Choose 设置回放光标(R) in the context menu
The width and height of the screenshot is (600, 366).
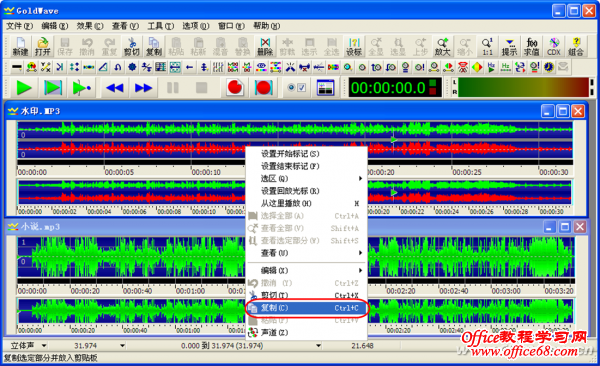click(x=306, y=191)
